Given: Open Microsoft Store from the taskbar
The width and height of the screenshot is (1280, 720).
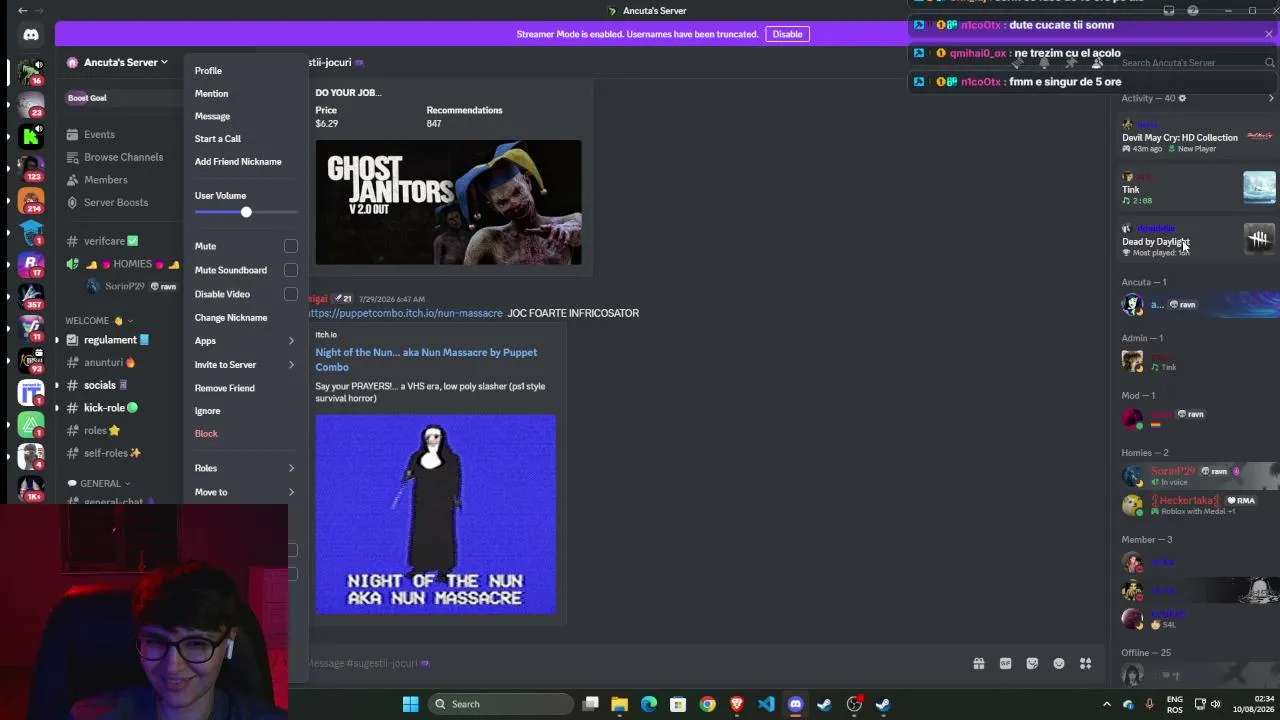Looking at the screenshot, I should click(678, 704).
